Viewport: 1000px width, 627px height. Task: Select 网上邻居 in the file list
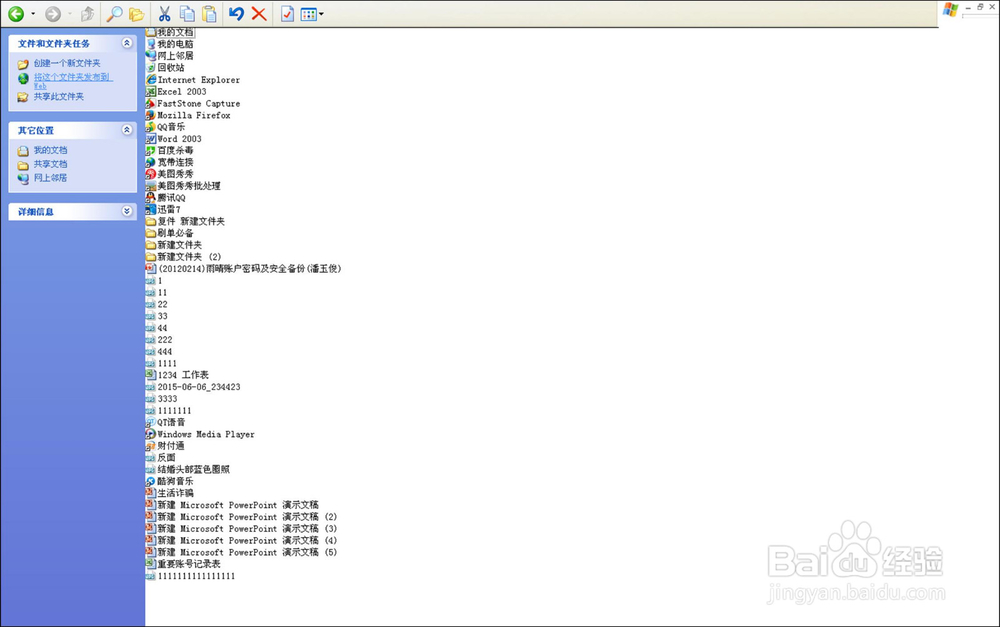tap(170, 55)
